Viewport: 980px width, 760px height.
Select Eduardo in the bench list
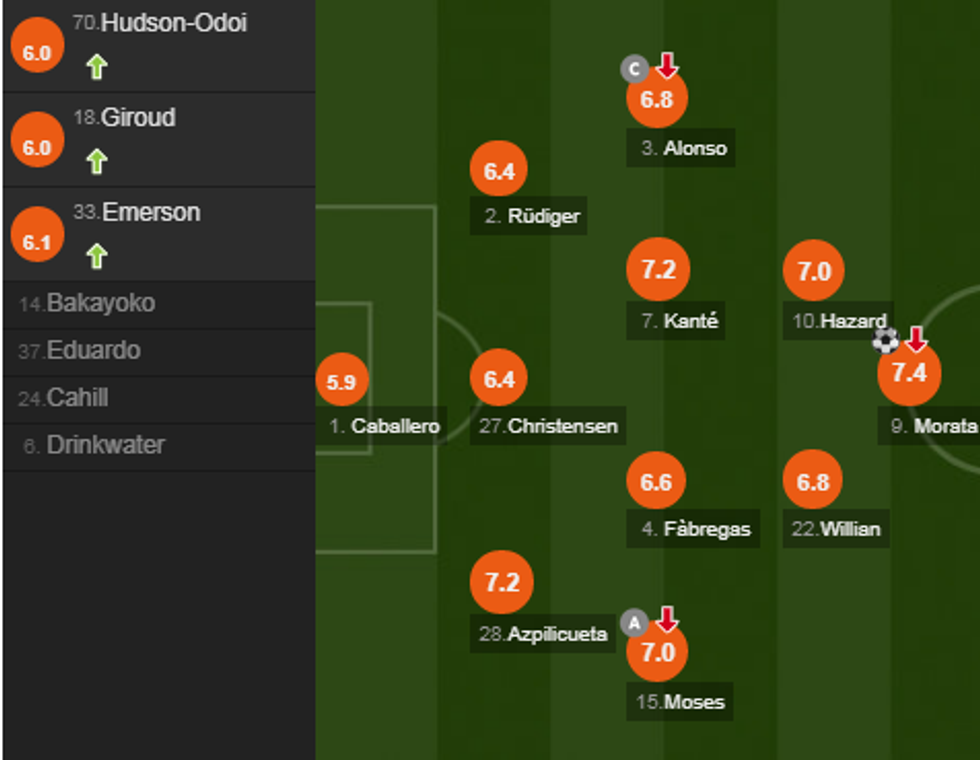93,350
